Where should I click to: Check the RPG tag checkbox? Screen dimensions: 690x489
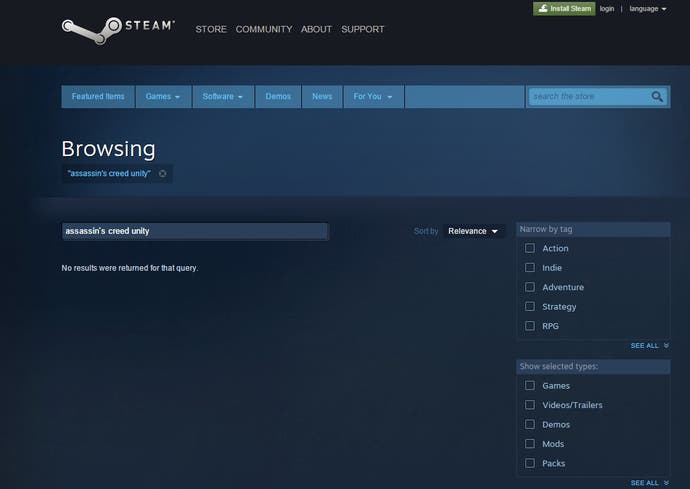(x=530, y=326)
